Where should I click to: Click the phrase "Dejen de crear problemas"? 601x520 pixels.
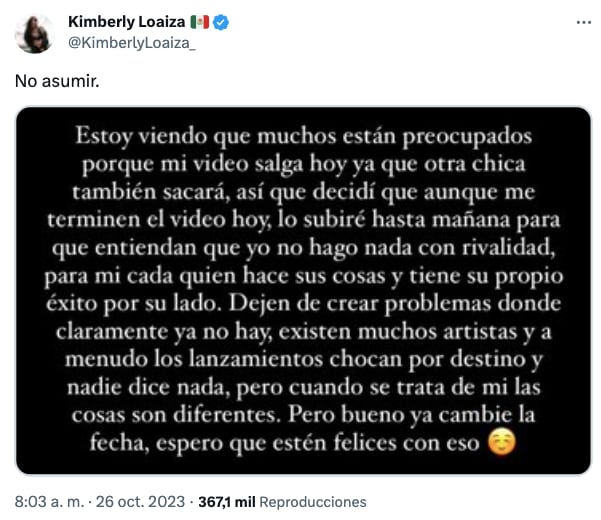[360, 304]
